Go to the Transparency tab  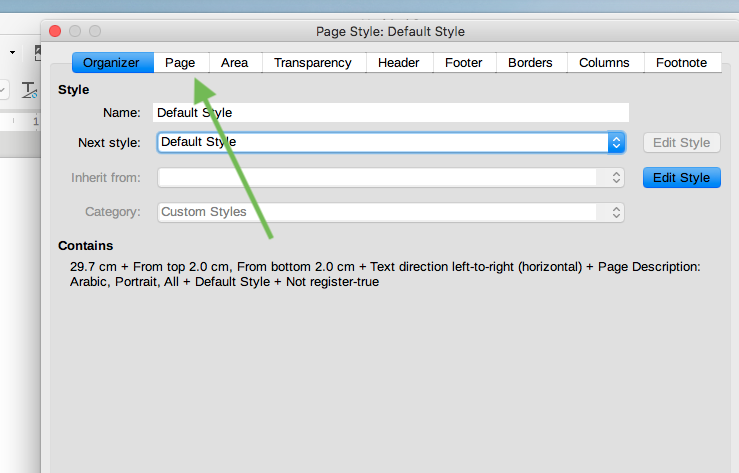[312, 62]
